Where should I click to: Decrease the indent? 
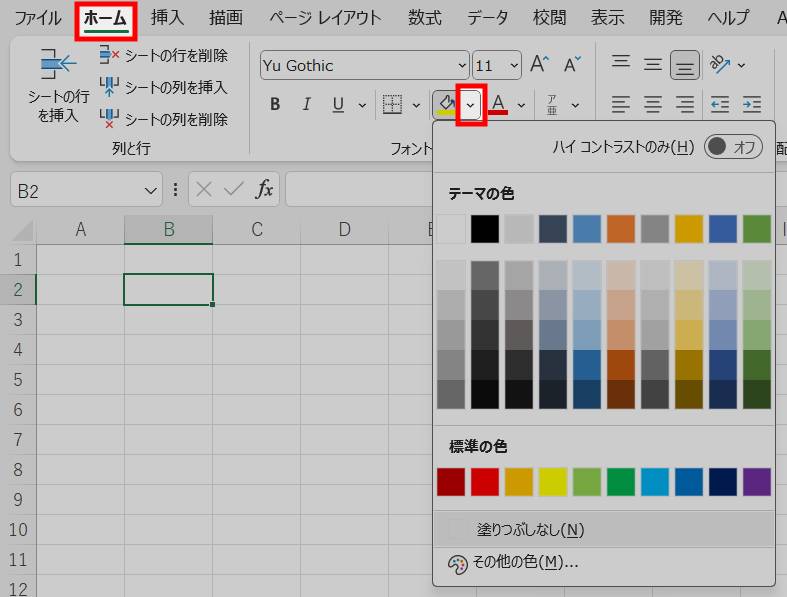pos(720,104)
